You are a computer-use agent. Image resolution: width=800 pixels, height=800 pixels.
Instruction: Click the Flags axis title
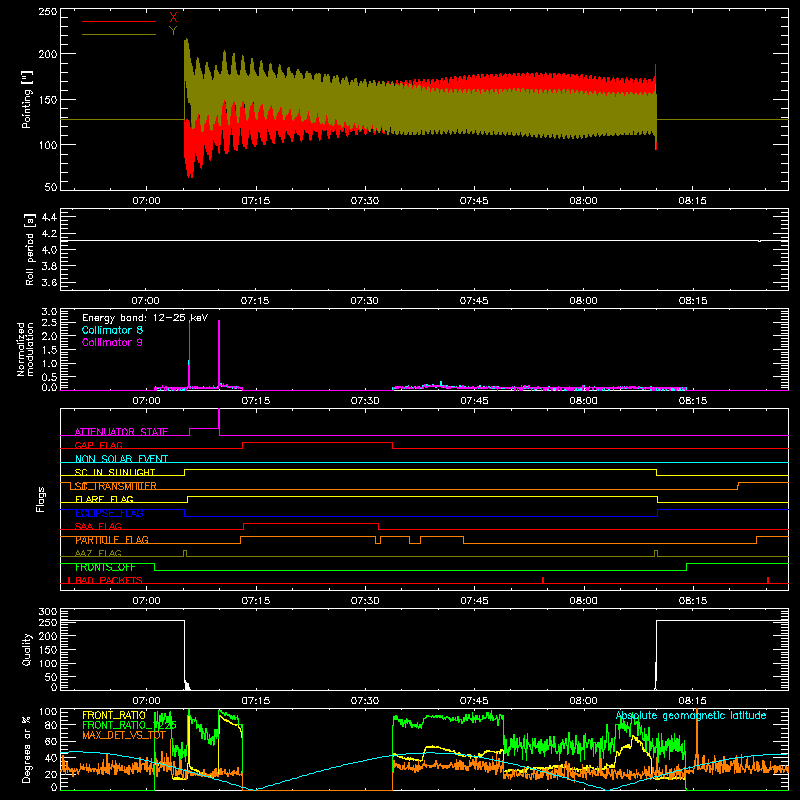click(41, 499)
